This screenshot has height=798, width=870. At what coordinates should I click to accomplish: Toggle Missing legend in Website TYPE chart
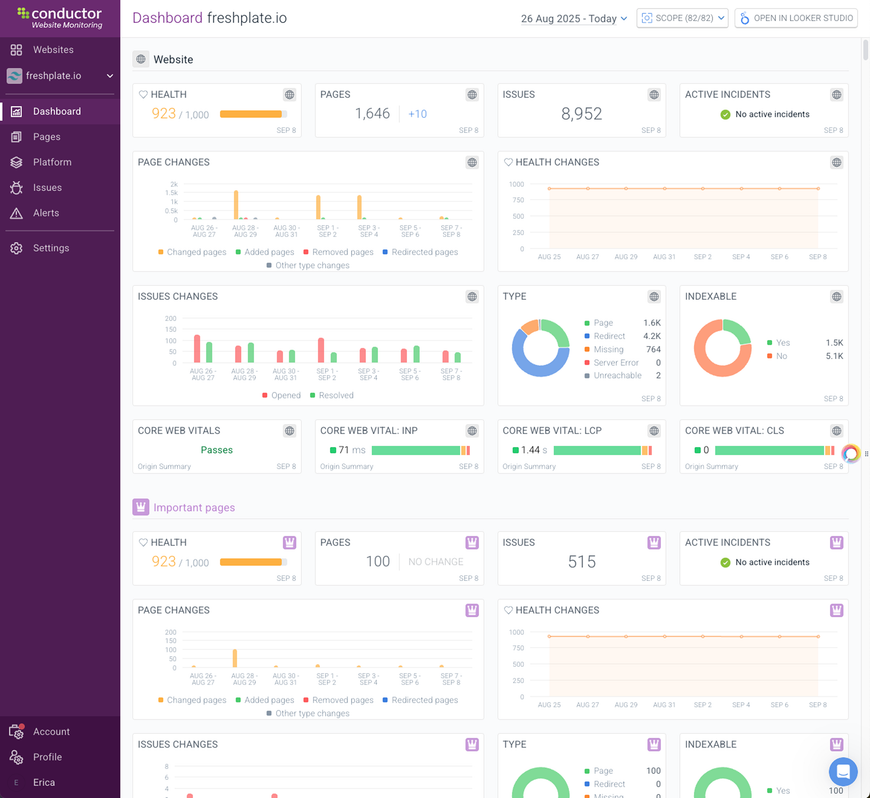604,350
